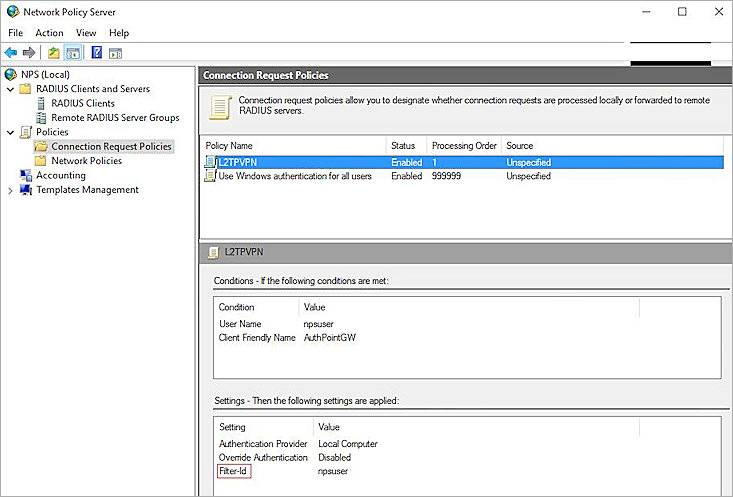Viewport: 733px width, 497px height.
Task: Minimize the Network Policy Server window
Action: (646, 12)
